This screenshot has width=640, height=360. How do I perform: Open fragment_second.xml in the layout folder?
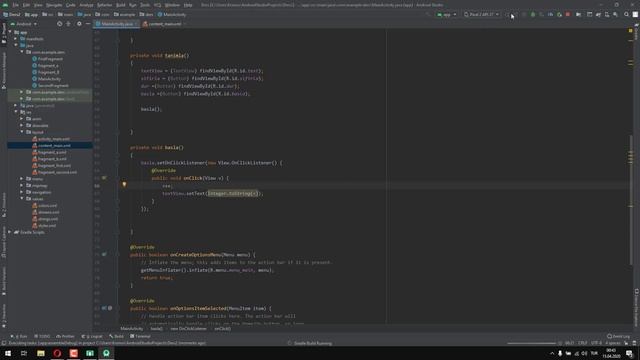pos(57,172)
